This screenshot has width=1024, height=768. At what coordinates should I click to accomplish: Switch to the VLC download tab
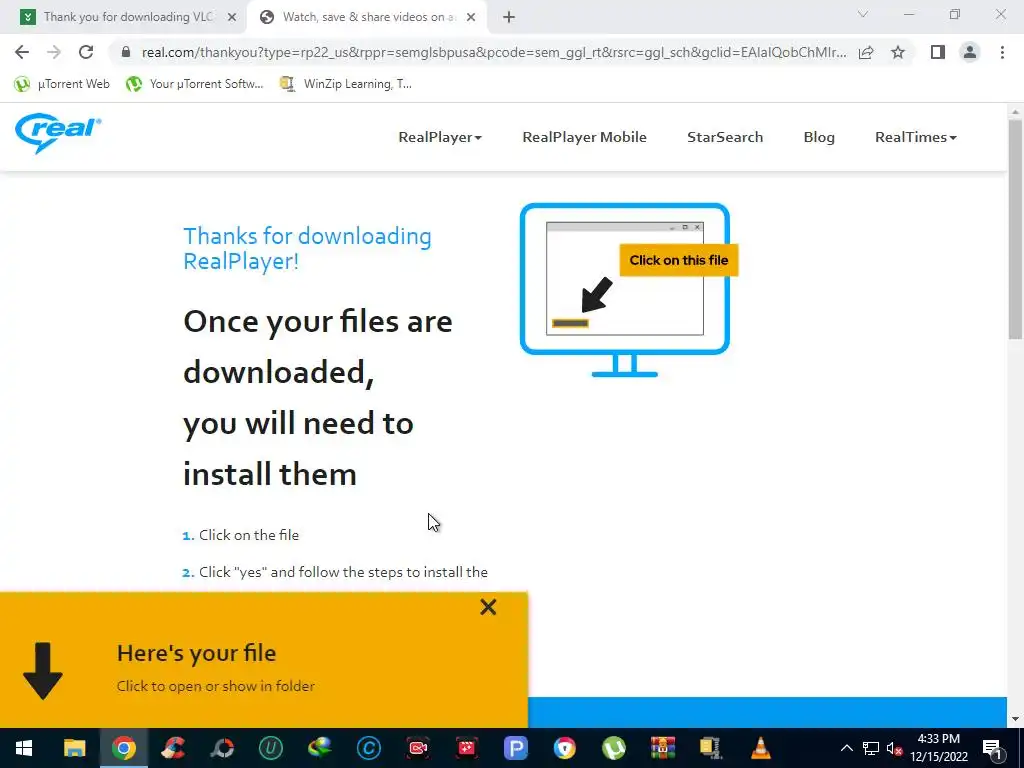pyautogui.click(x=129, y=17)
